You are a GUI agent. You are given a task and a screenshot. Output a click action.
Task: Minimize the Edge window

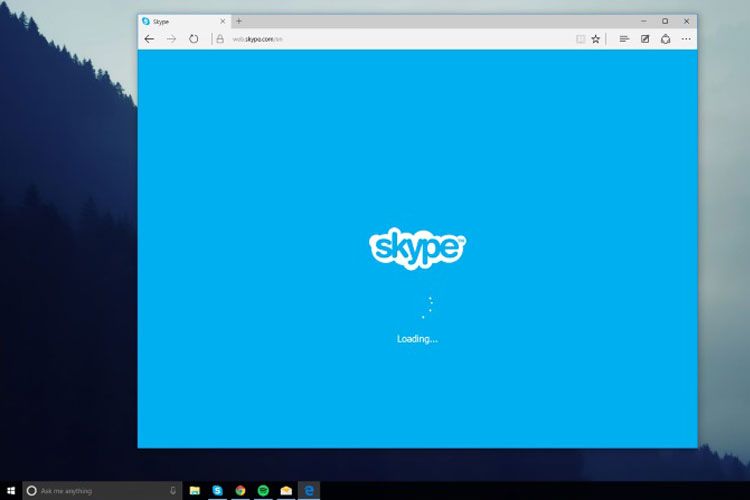click(644, 21)
